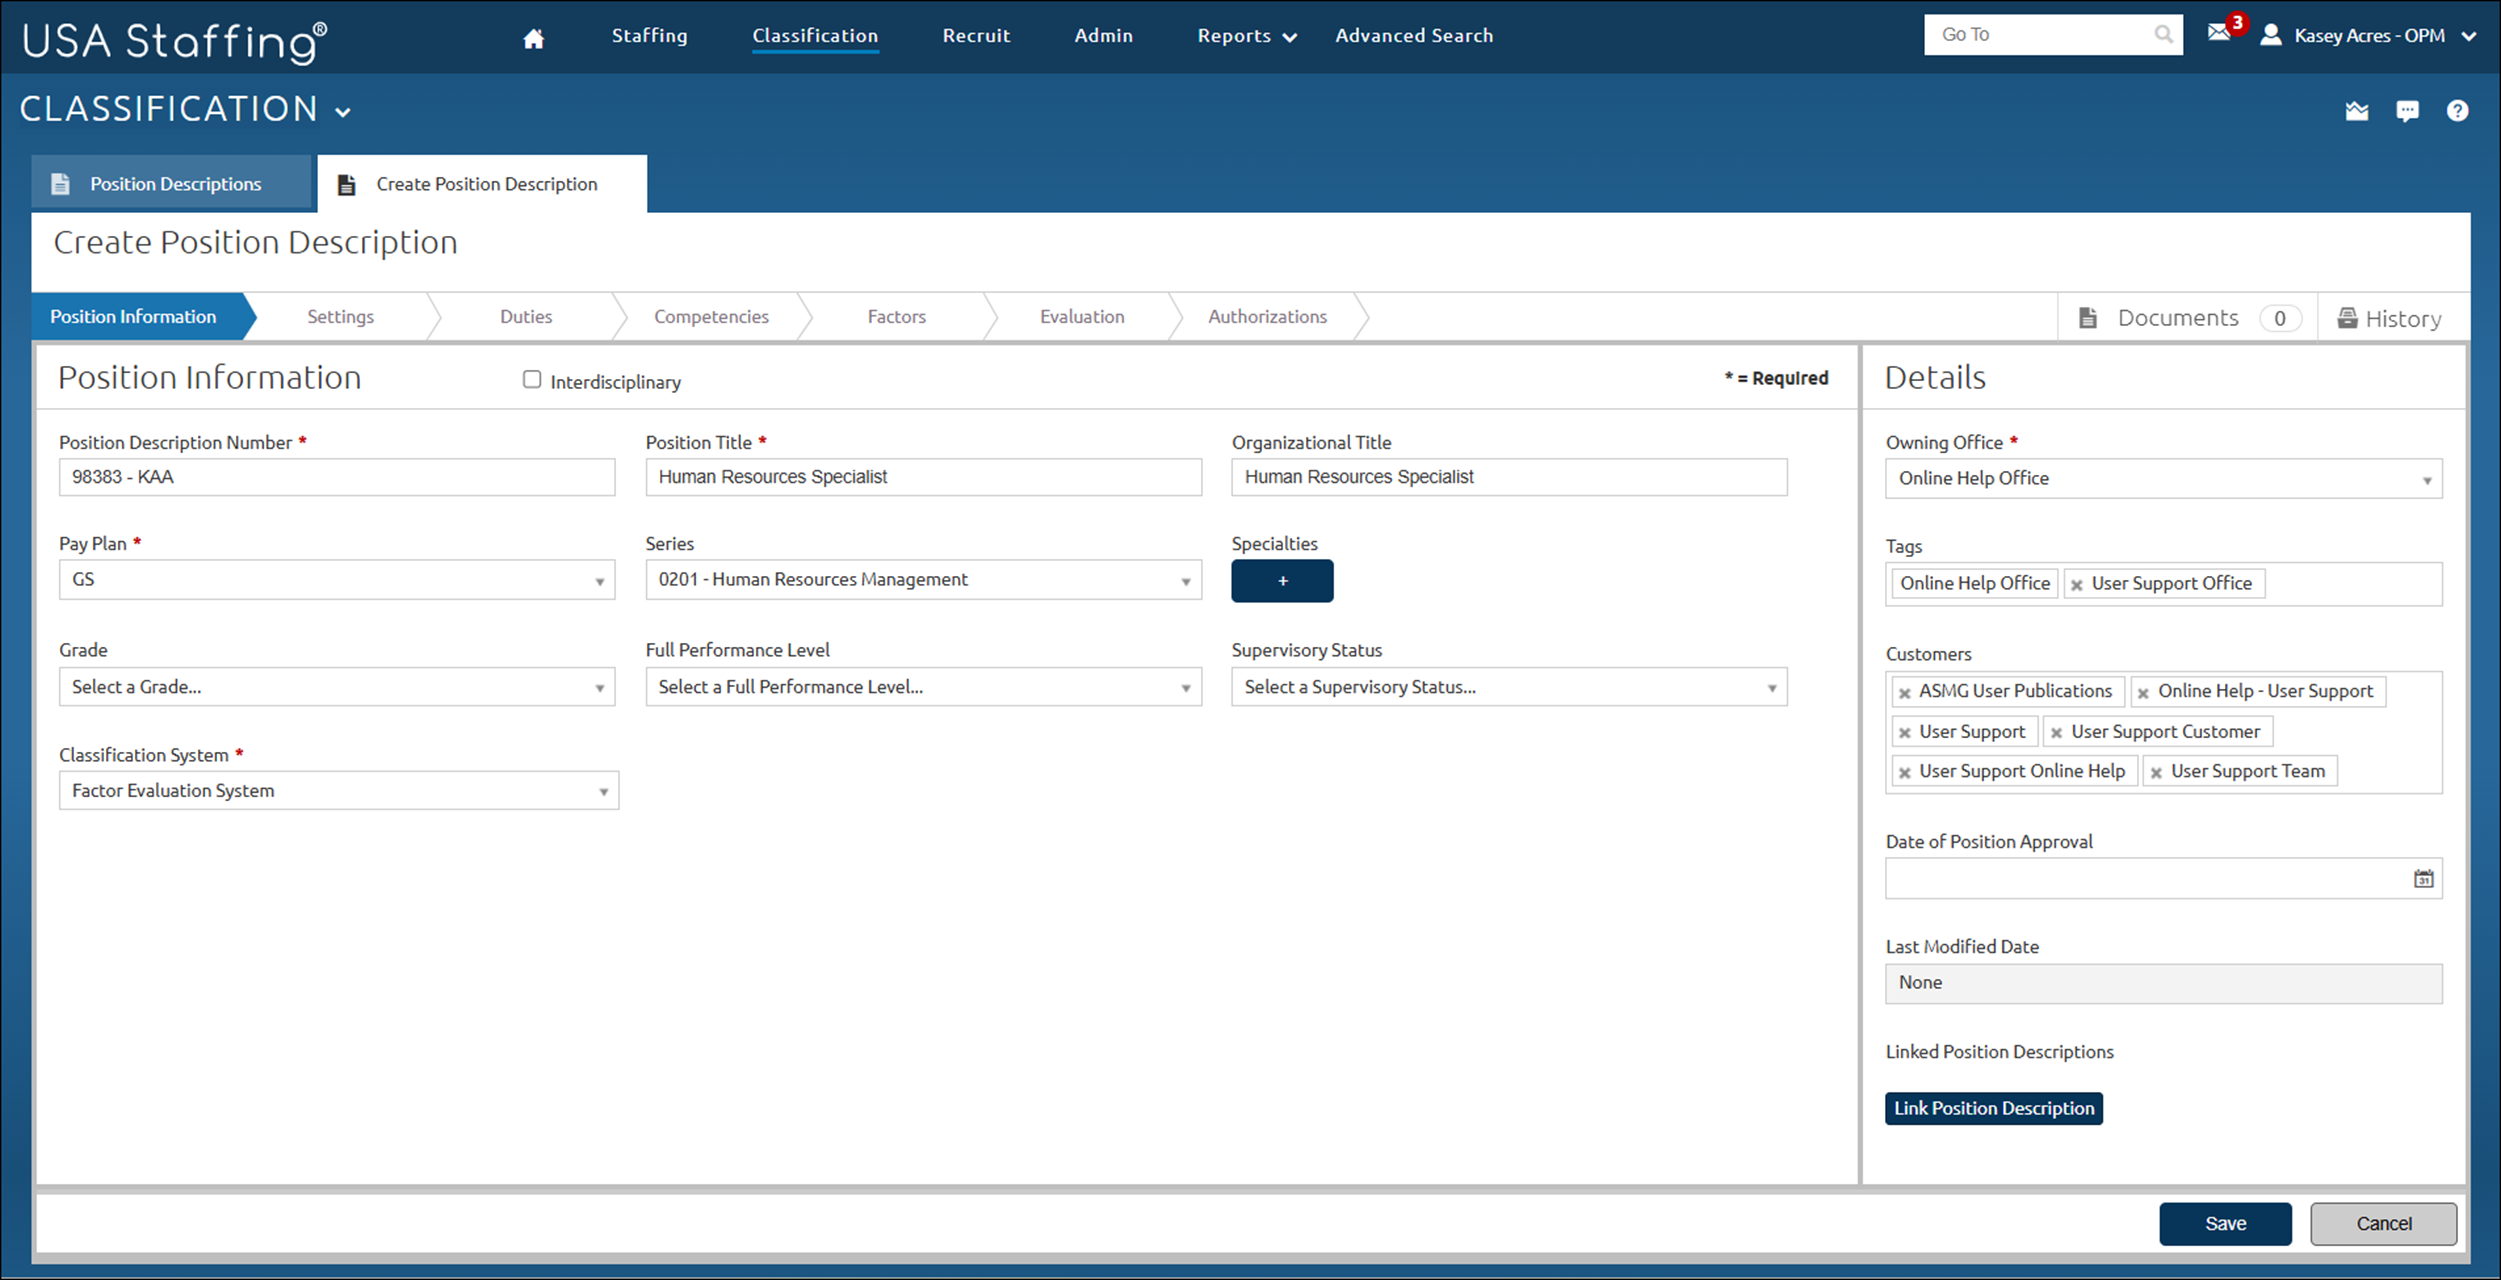Remove the ASMG User Publications customer
The height and width of the screenshot is (1280, 2501).
(1905, 693)
